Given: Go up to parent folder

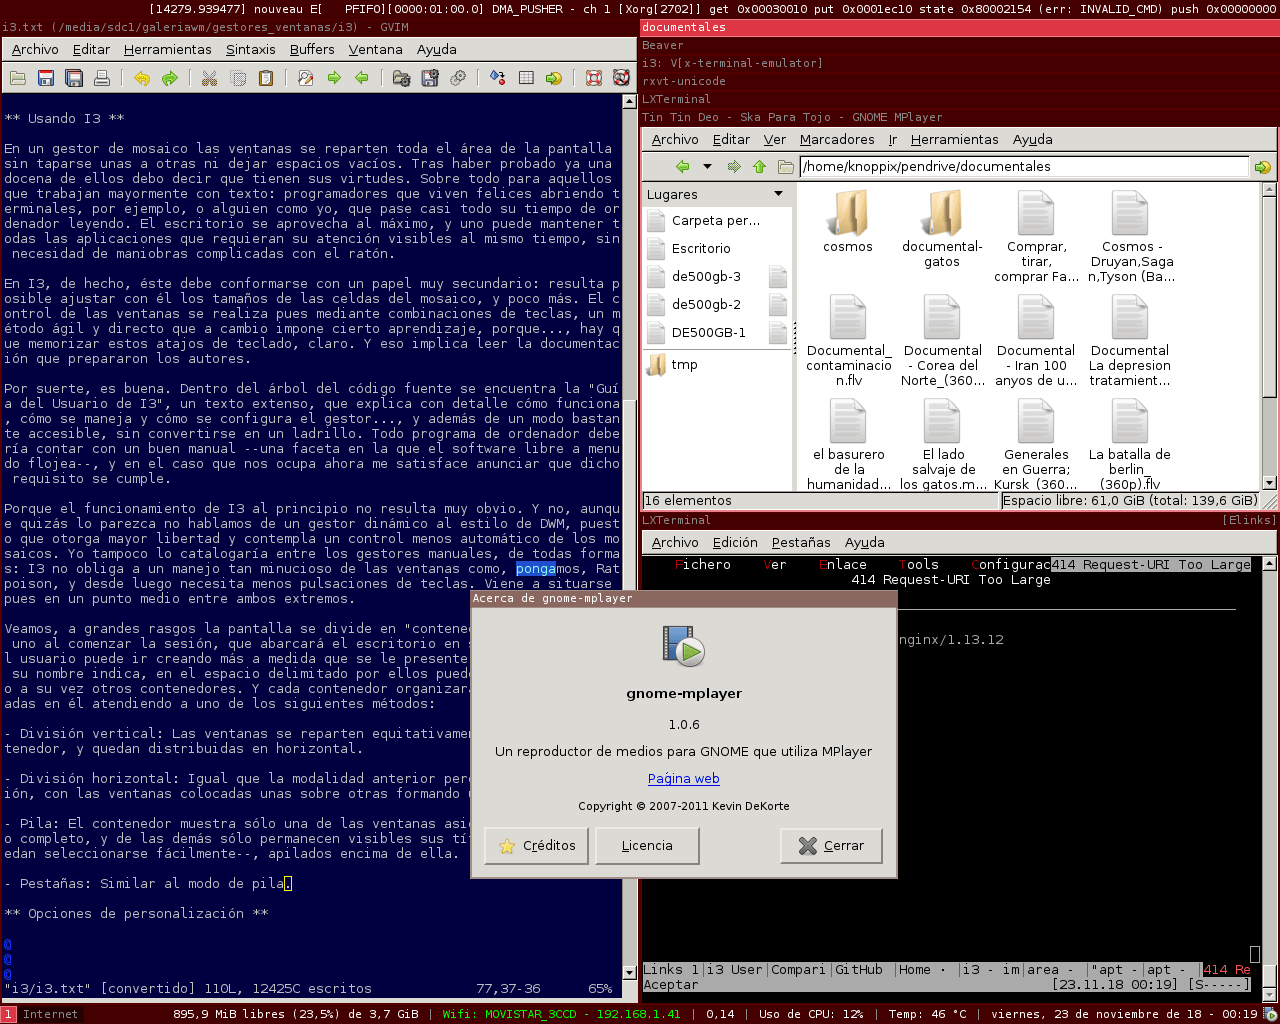Looking at the screenshot, I should click(759, 167).
